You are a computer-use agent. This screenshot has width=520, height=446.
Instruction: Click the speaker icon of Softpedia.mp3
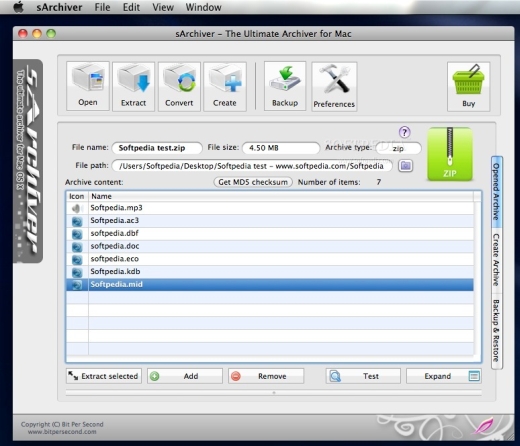(x=77, y=208)
